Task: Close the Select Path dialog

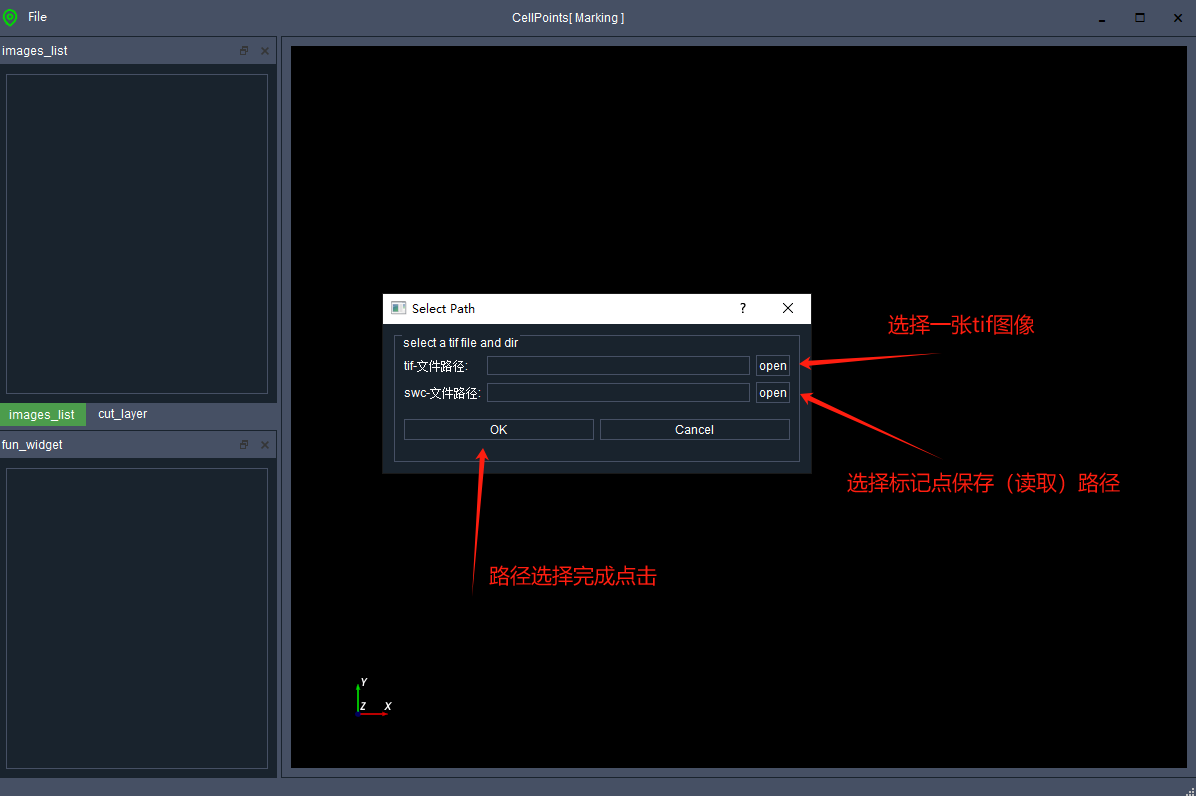Action: pos(788,308)
